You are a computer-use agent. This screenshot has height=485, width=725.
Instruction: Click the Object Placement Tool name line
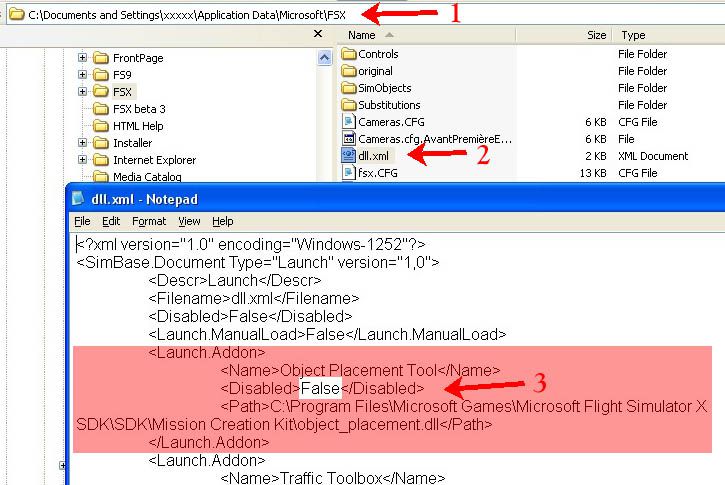coord(360,370)
